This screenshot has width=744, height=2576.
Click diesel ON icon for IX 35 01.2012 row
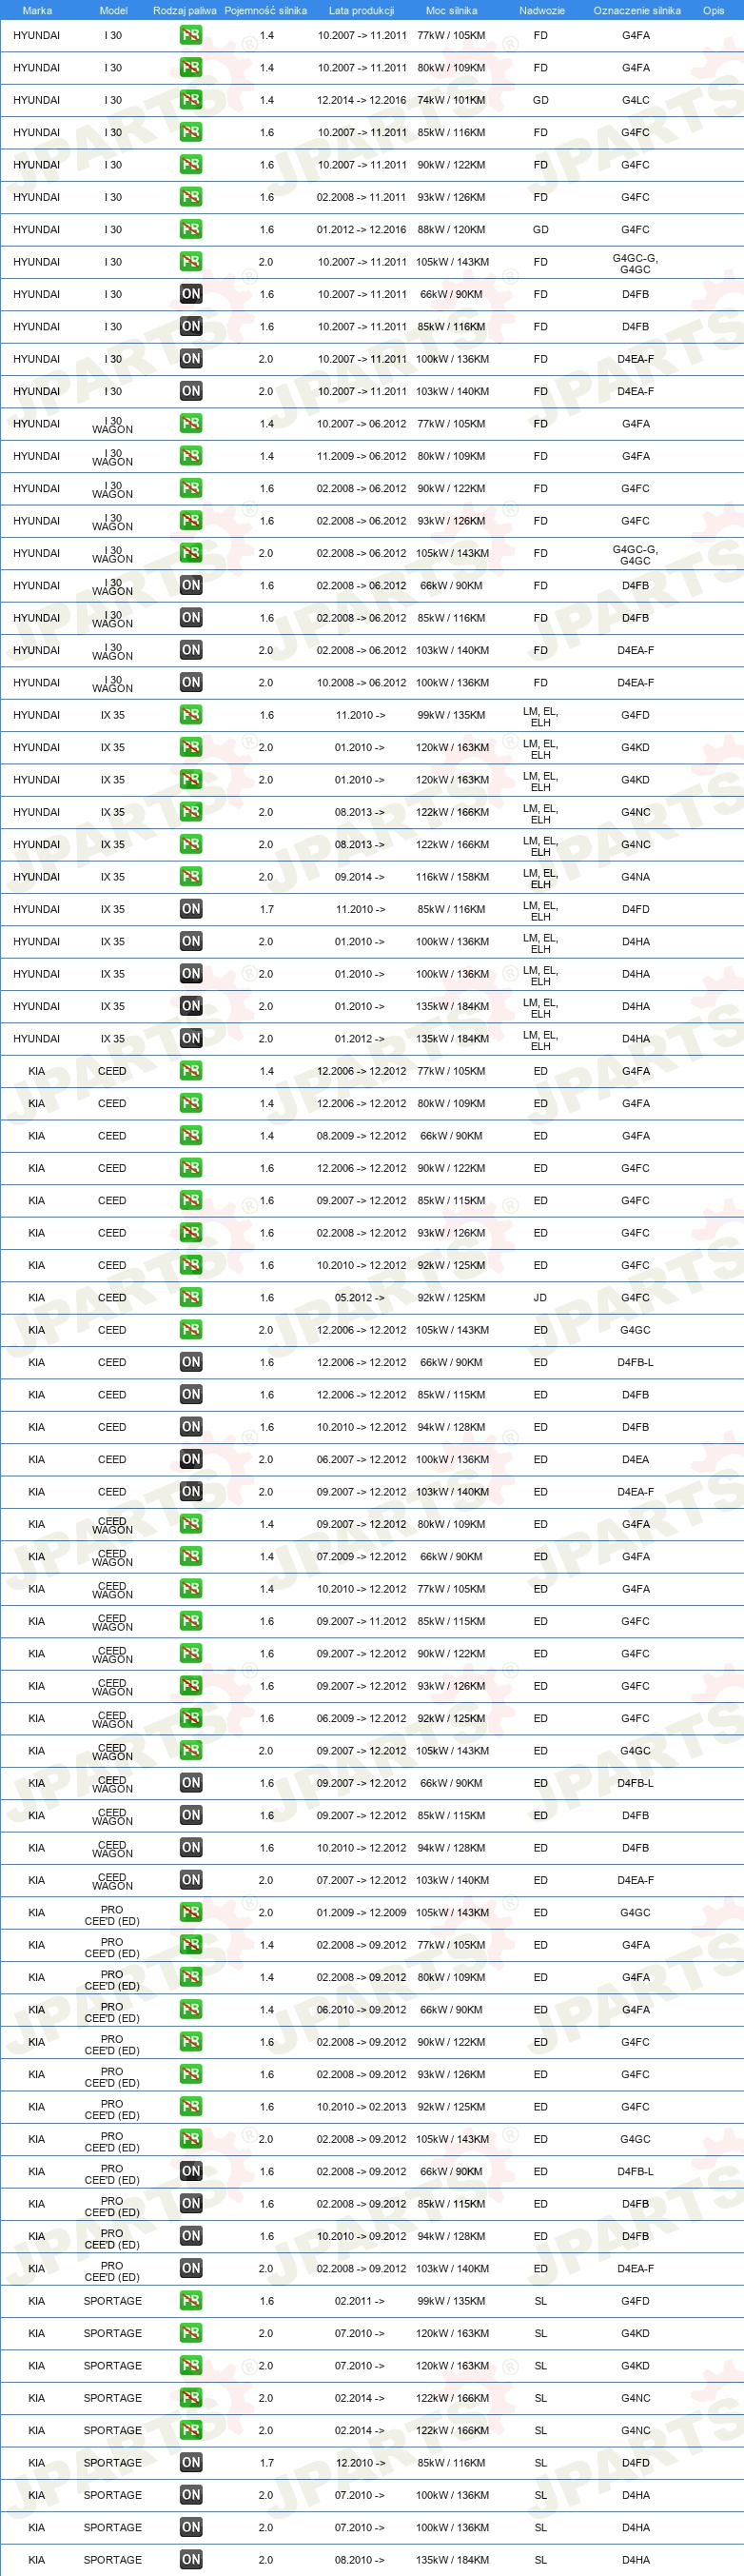pos(191,1038)
